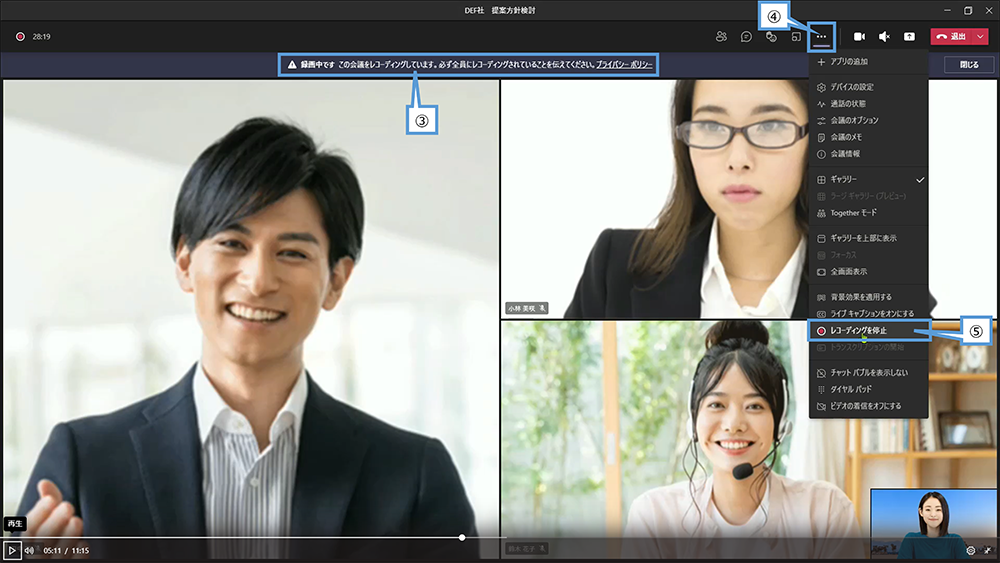
Task: Click the presenter thumbnail in the corner
Action: 933,524
